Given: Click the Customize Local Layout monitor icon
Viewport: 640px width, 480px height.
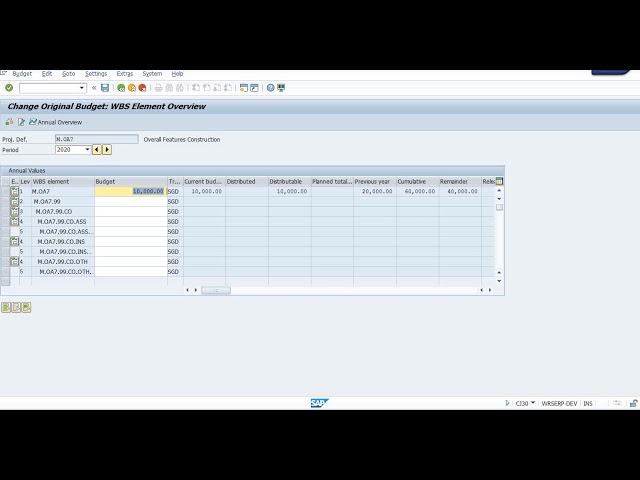Looking at the screenshot, I should pos(281,88).
